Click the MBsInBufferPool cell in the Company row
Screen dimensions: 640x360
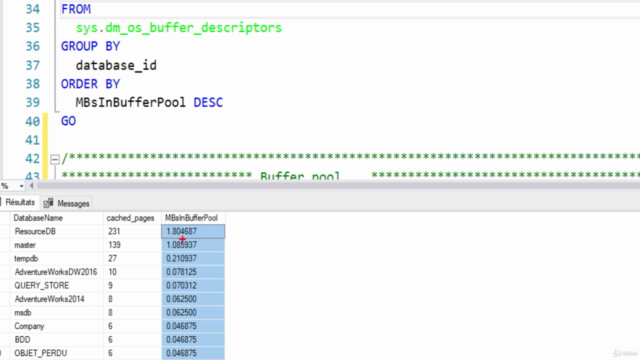(x=193, y=326)
